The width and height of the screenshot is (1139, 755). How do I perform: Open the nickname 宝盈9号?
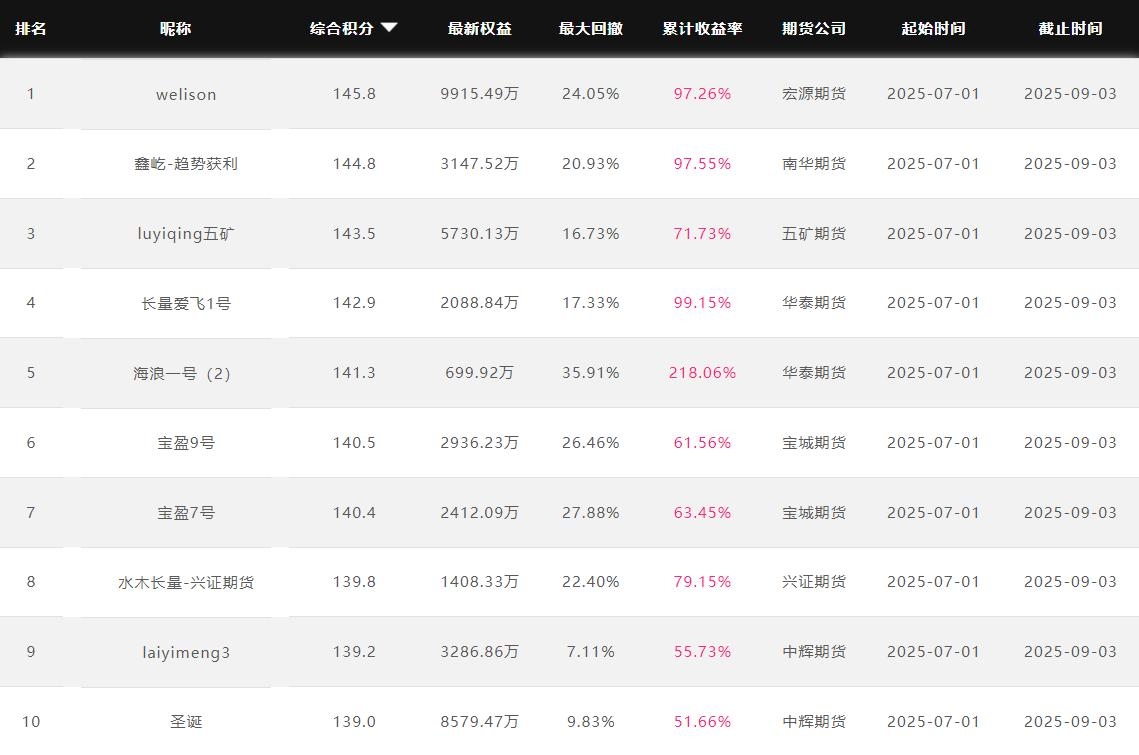[186, 443]
